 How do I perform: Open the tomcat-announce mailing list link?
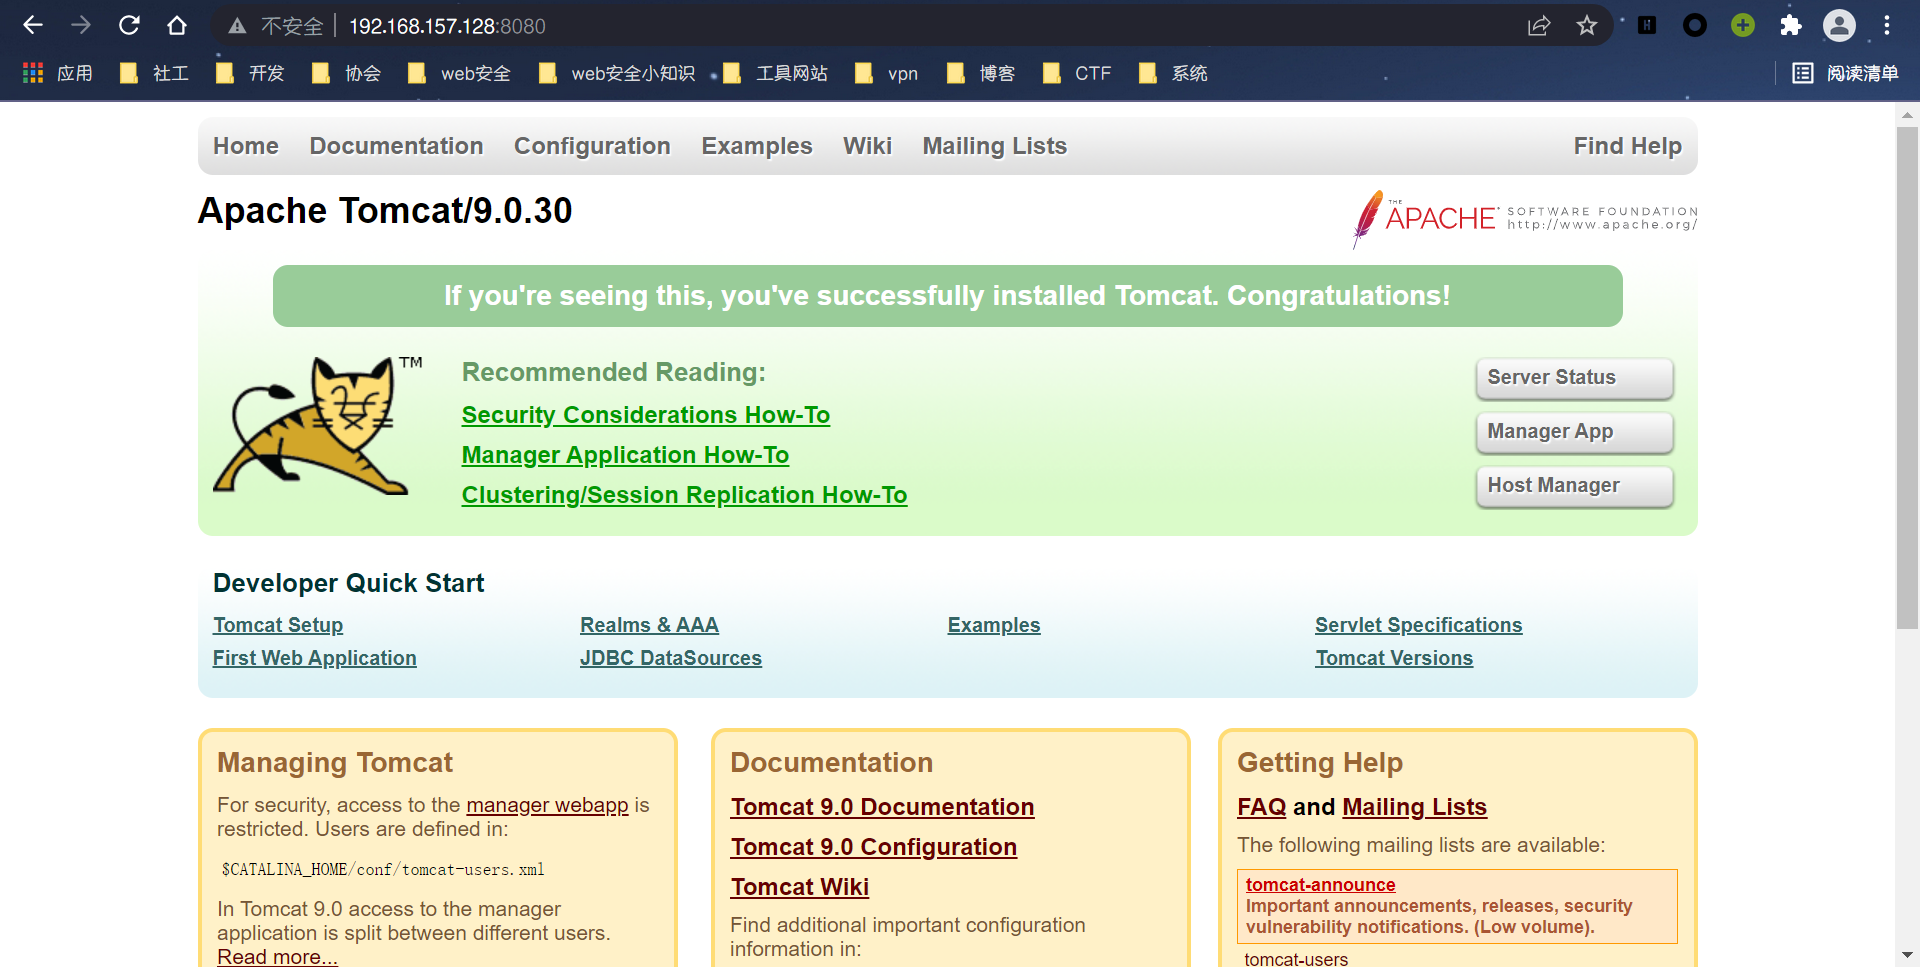click(x=1320, y=885)
